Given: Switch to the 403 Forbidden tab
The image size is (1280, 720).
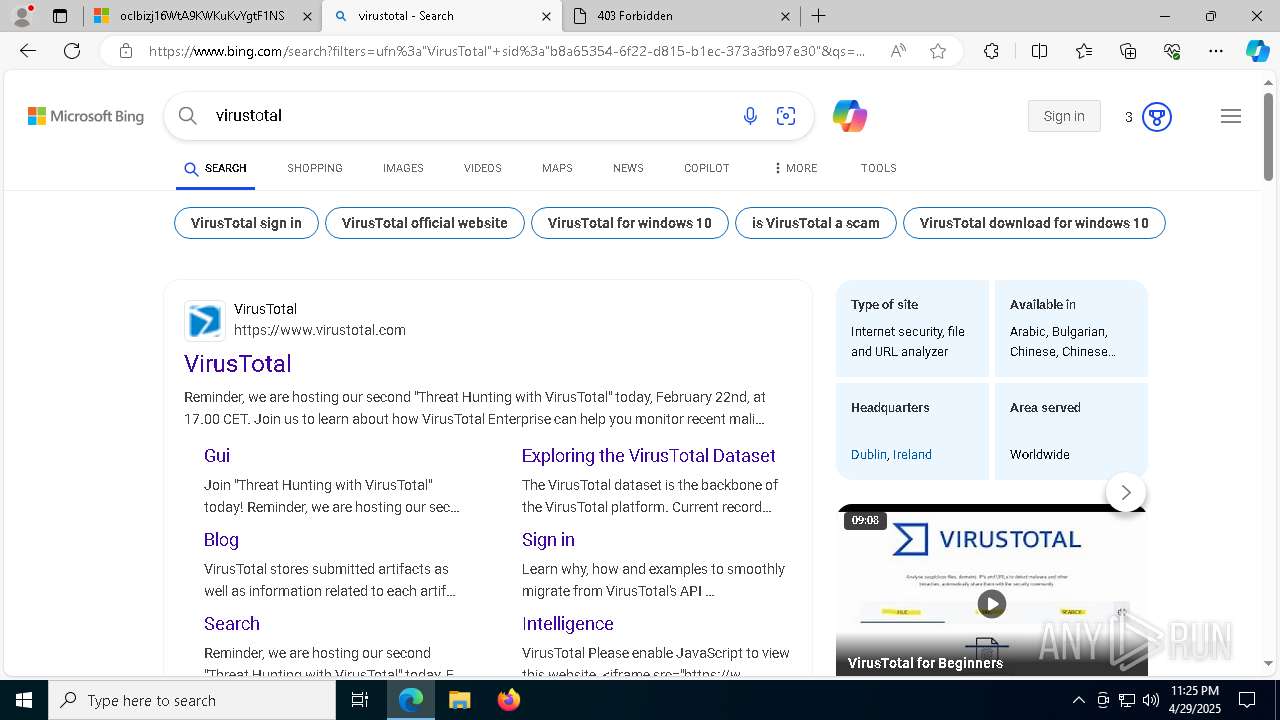Looking at the screenshot, I should 683,16.
